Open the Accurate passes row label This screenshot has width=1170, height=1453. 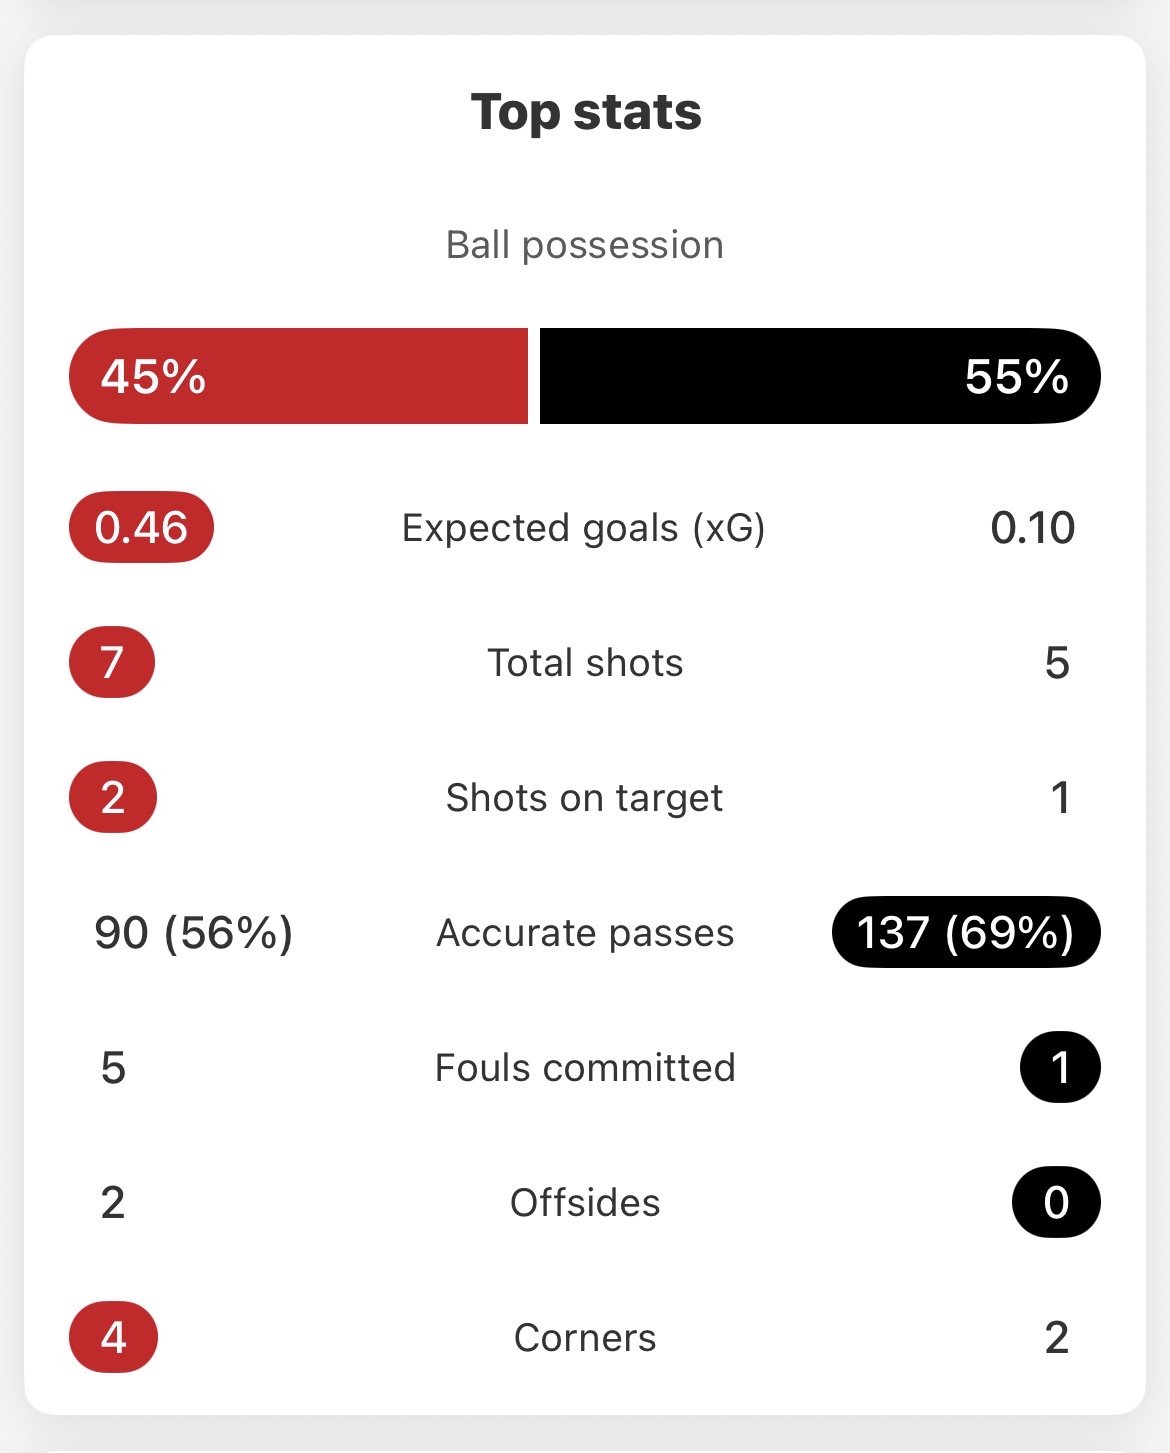point(585,933)
